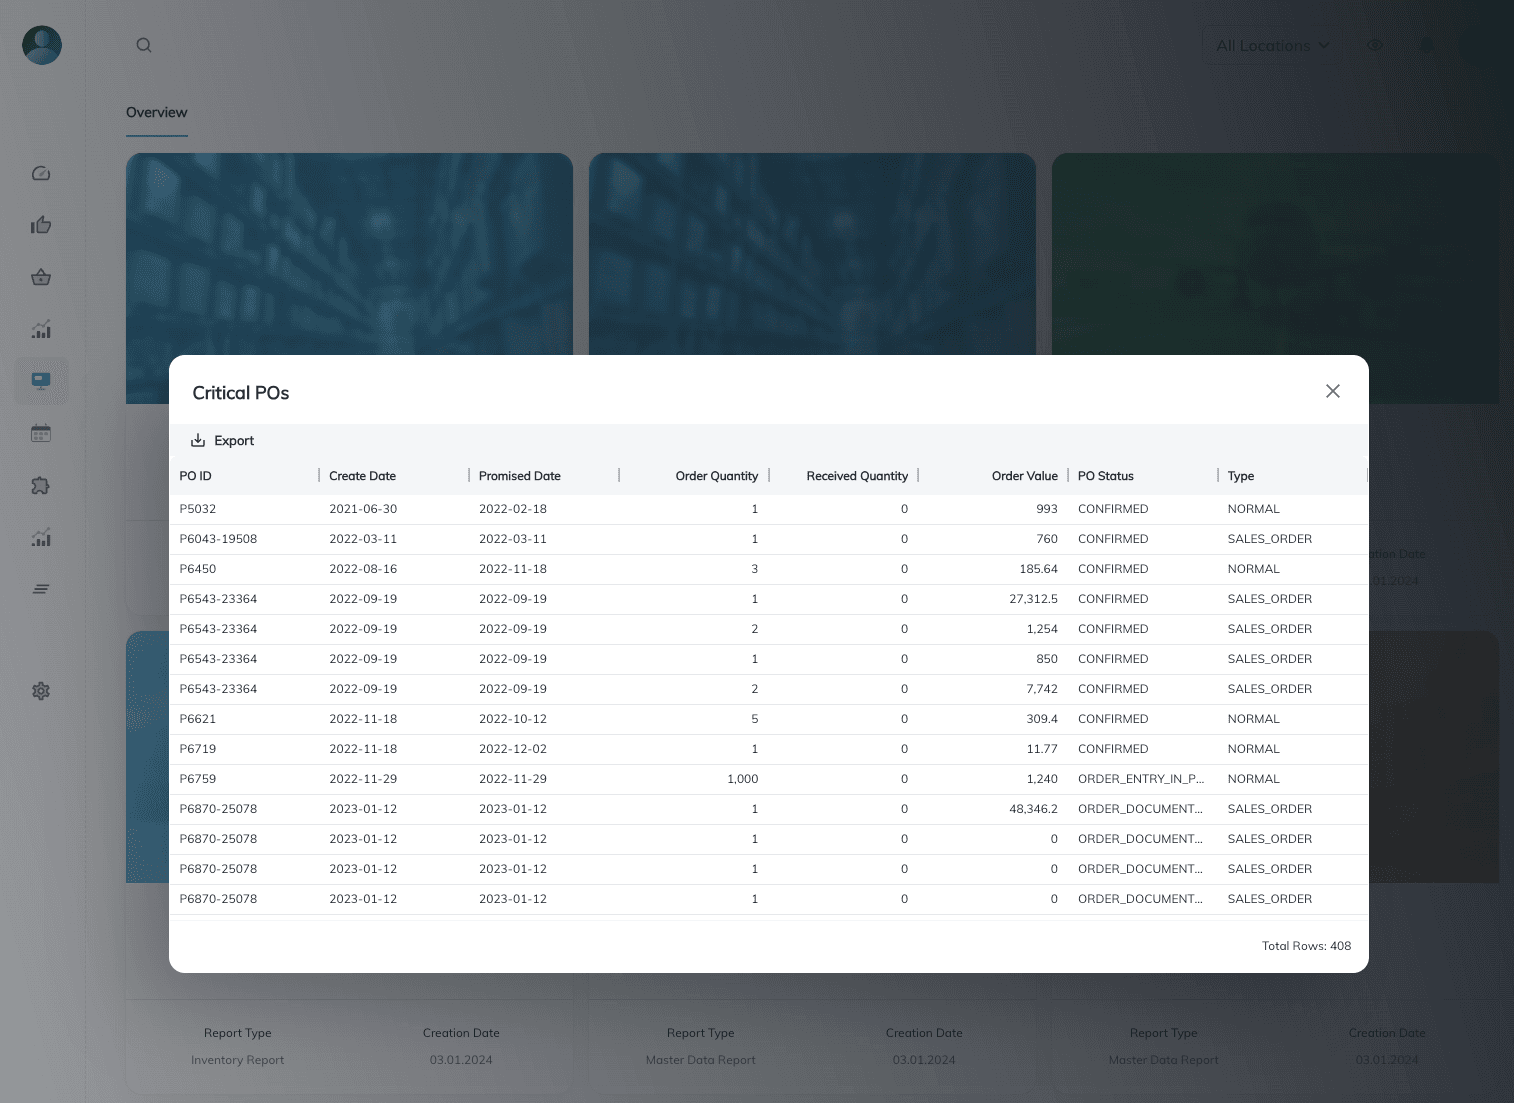Open the calendar icon in sidebar

(41, 434)
